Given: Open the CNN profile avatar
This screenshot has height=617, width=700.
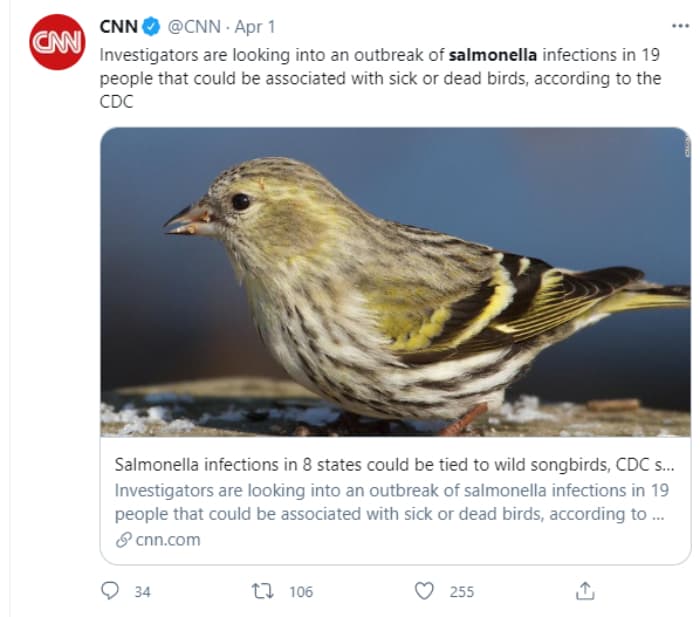Looking at the screenshot, I should tap(57, 42).
